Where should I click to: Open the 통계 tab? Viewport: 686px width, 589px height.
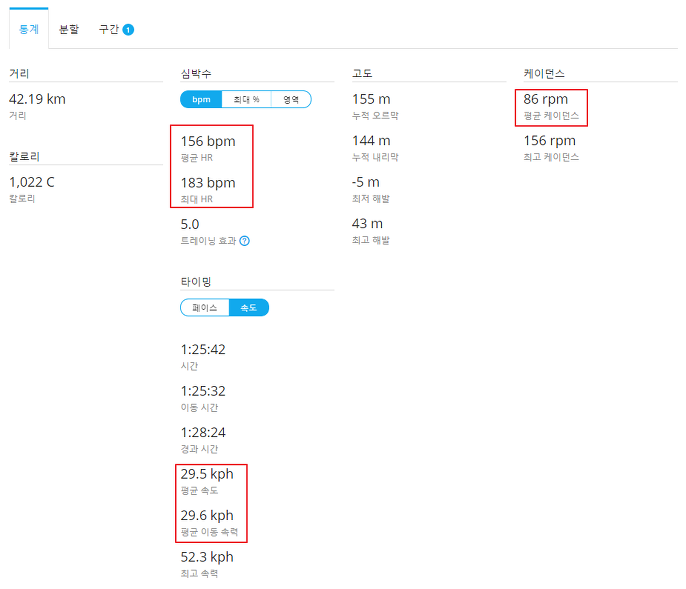point(29,29)
